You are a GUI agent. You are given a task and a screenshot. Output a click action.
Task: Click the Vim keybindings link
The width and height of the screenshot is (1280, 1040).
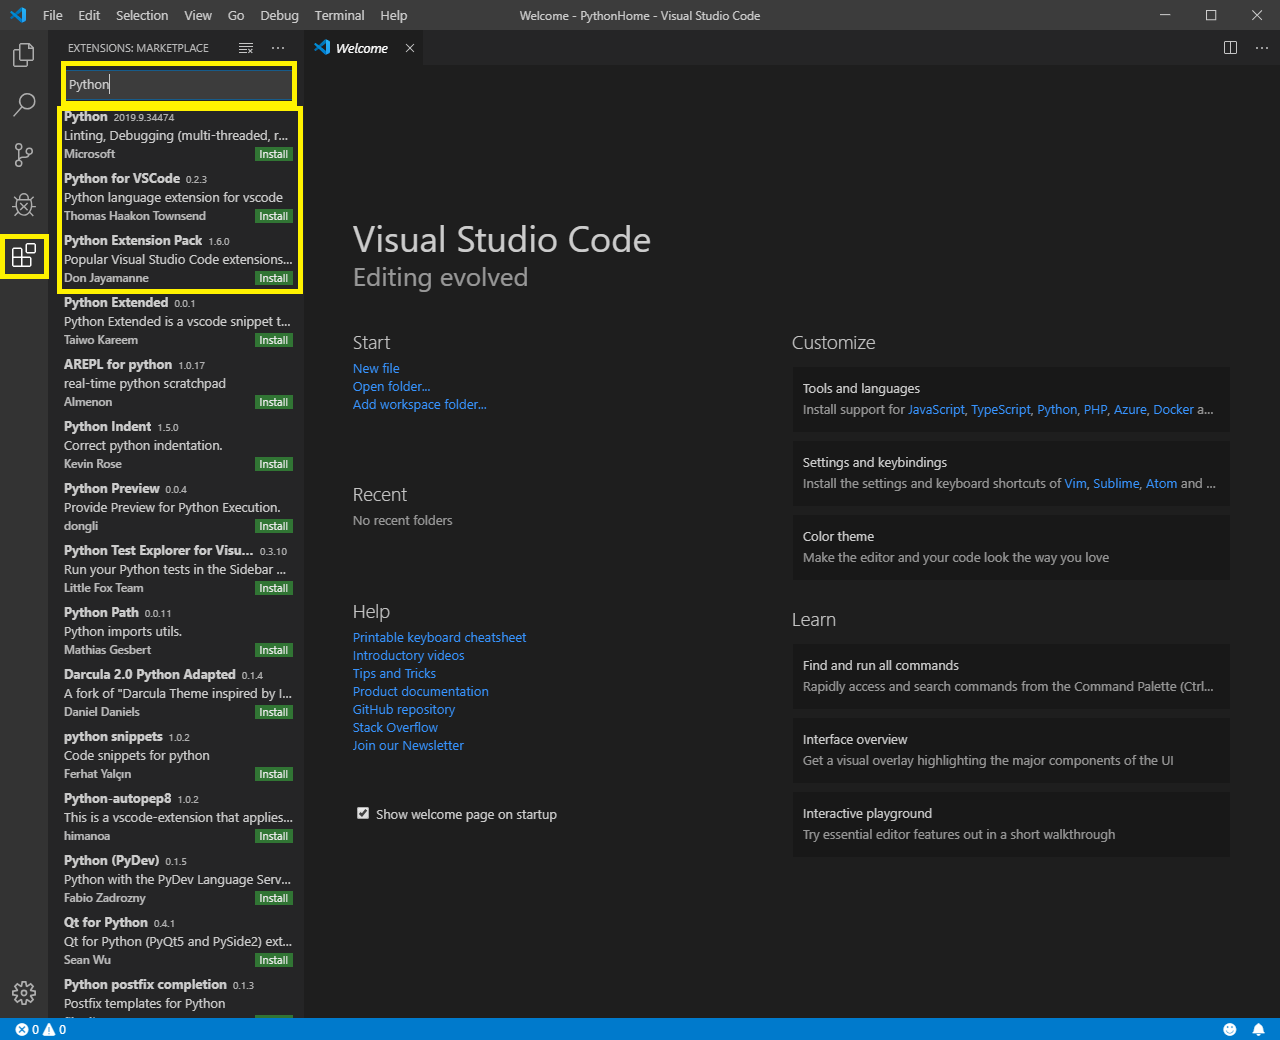tap(1075, 483)
